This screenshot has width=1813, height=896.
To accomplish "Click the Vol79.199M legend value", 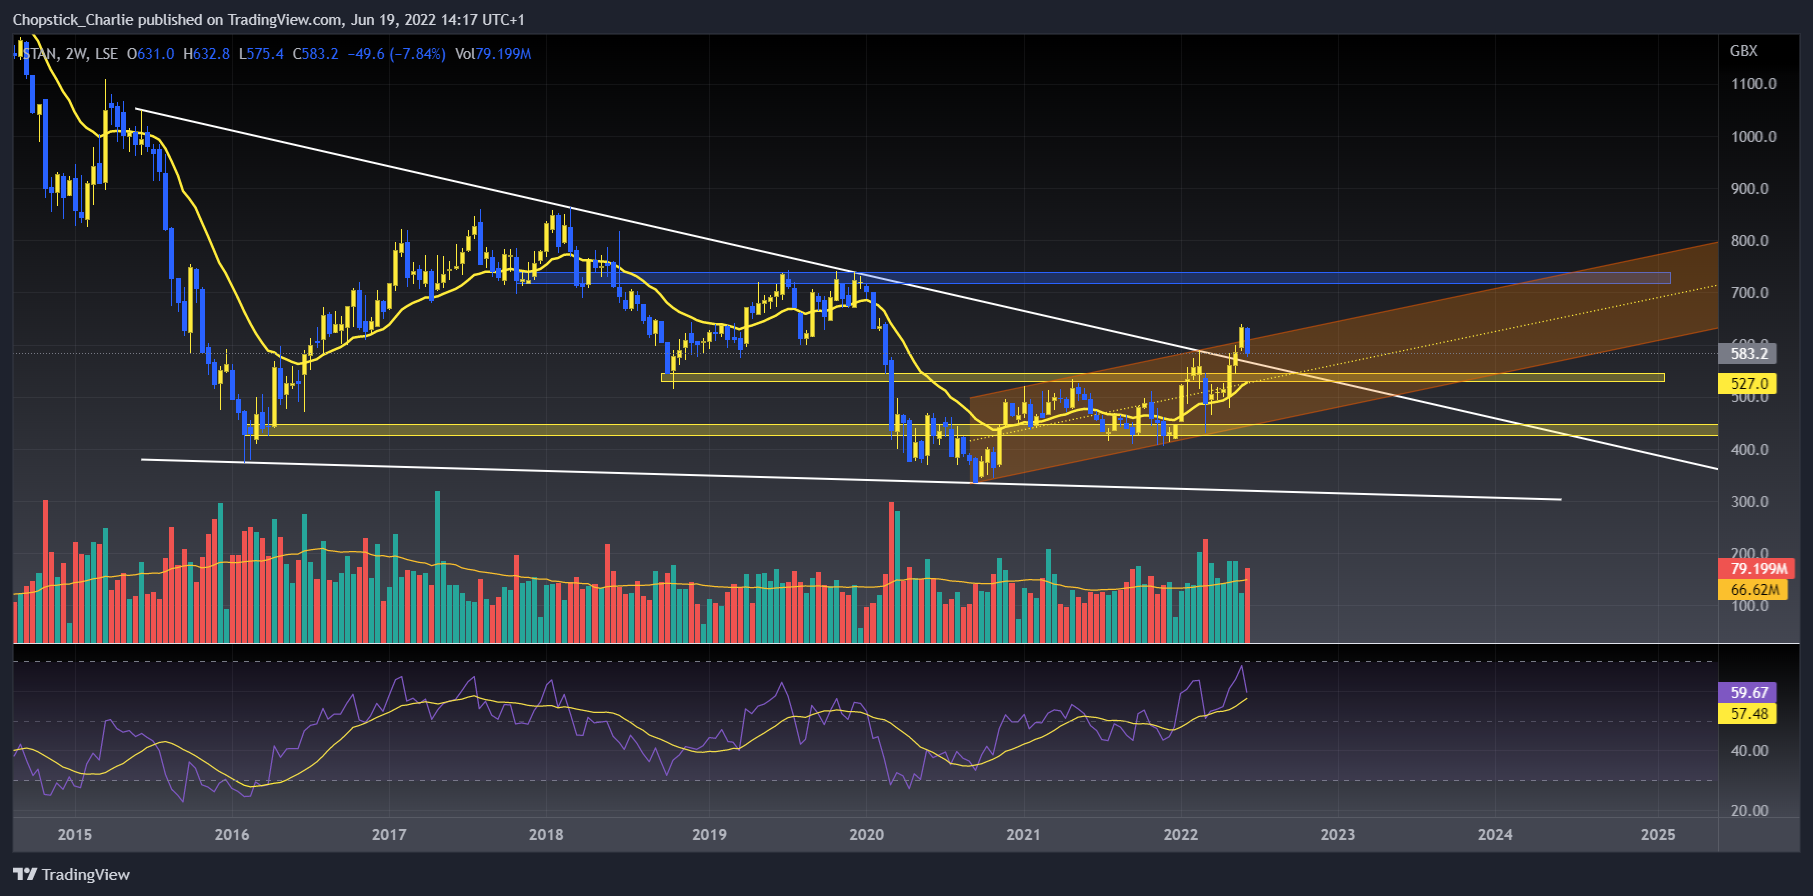I will click(493, 53).
